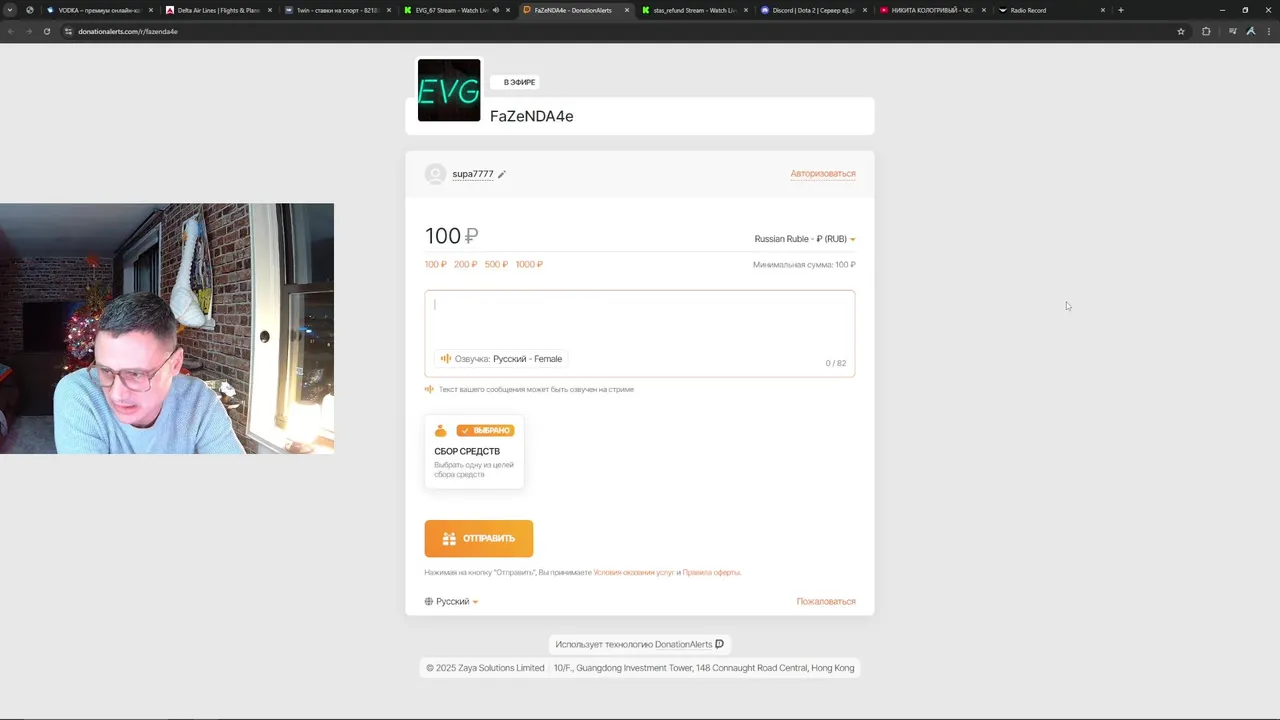Close the Radio Record tab
The height and width of the screenshot is (720, 1280).
coord(1103,10)
